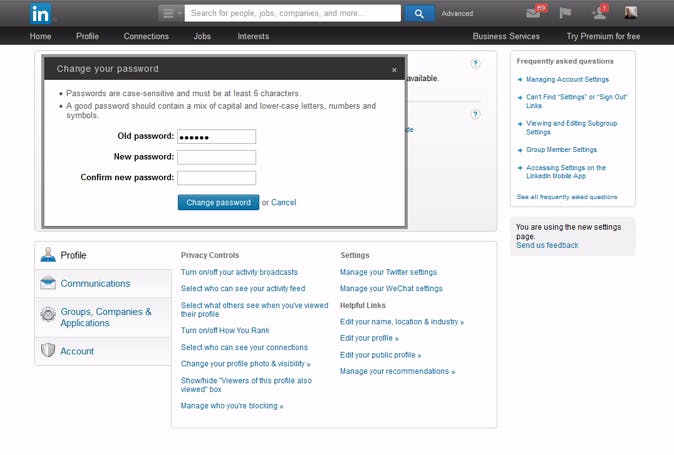The height and width of the screenshot is (455, 674).
Task: Click Try Premium for free link
Action: [603, 37]
